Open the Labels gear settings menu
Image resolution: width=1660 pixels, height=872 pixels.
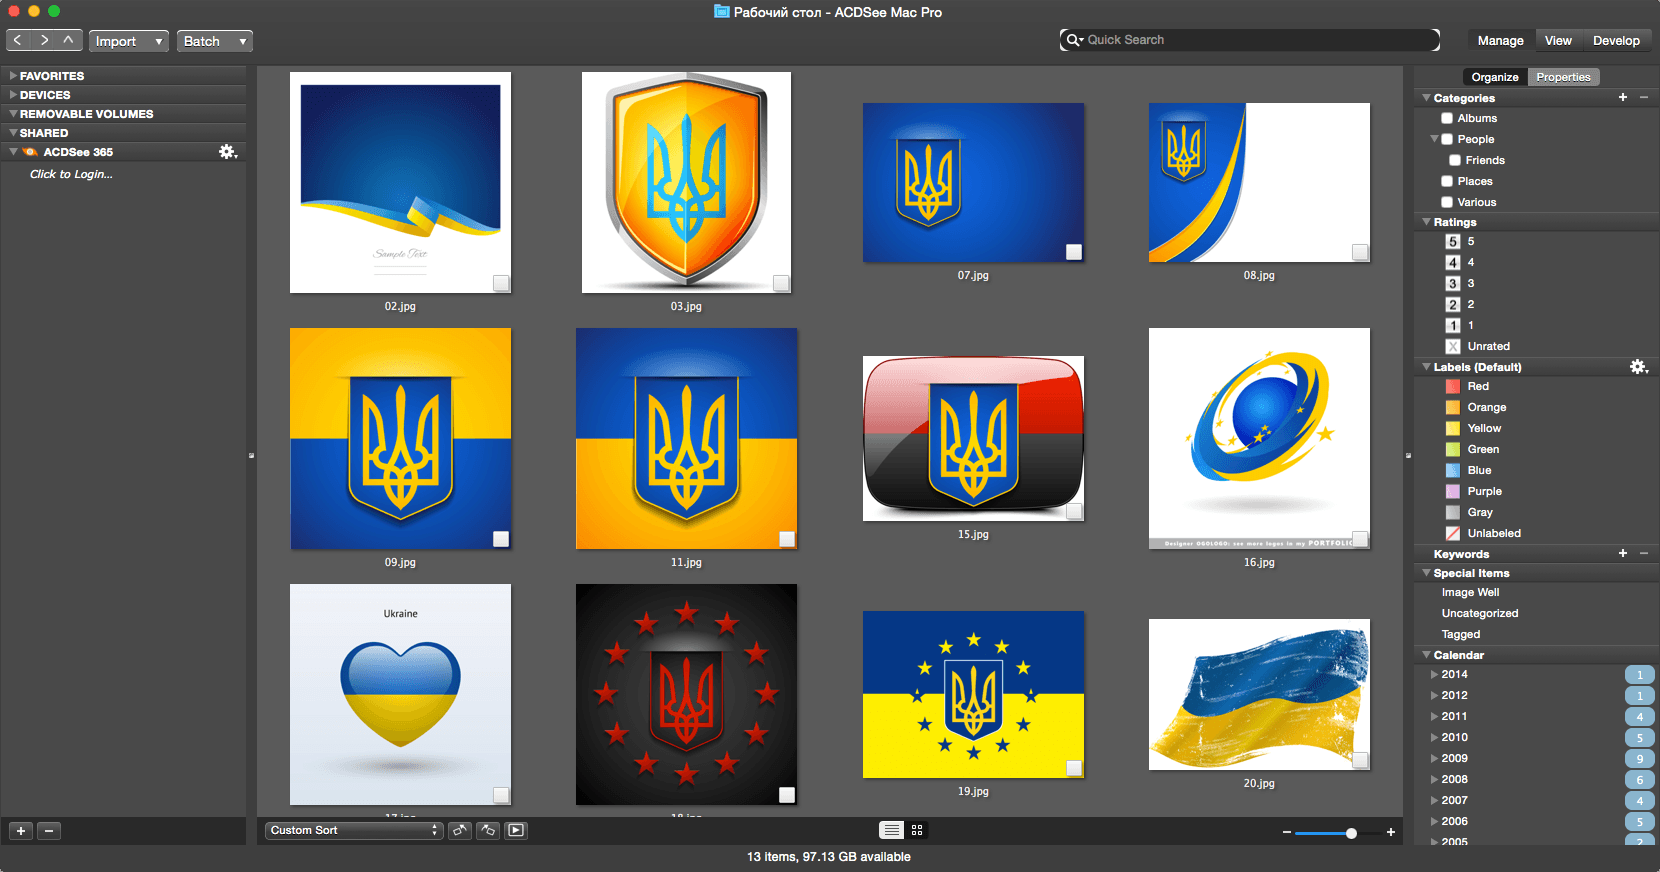(x=1638, y=367)
